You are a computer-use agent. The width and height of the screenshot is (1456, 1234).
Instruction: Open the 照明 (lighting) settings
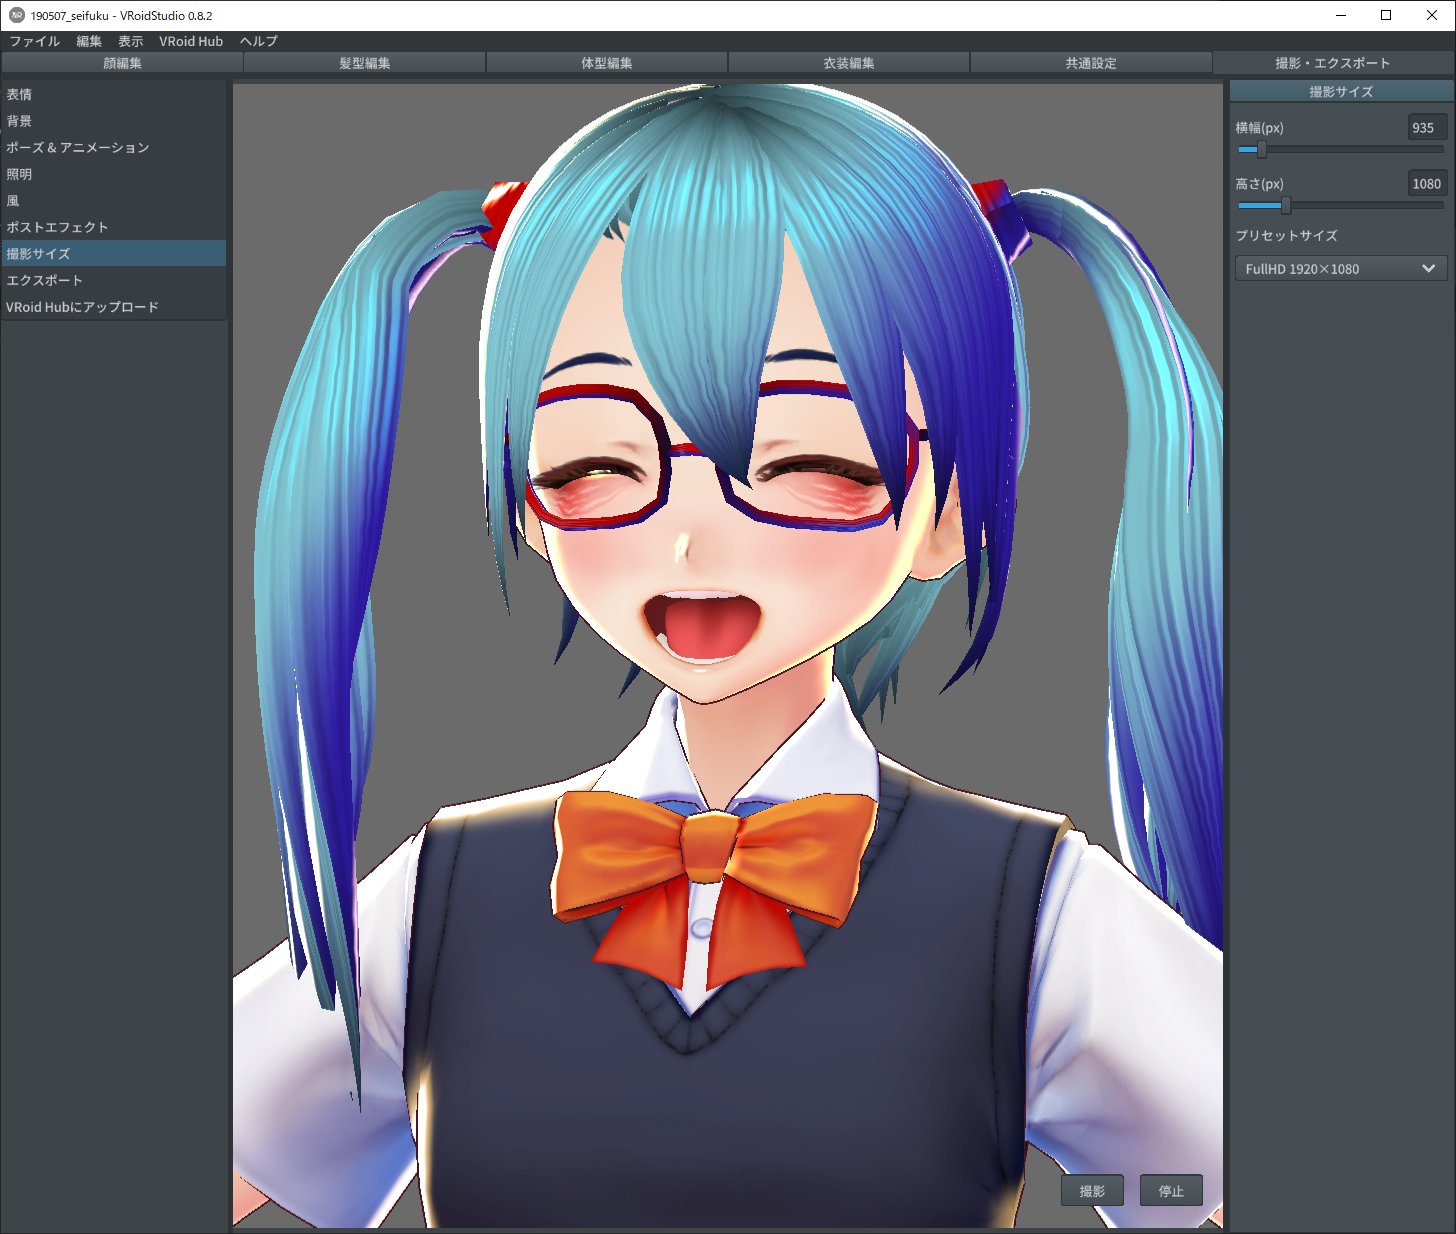pos(18,174)
